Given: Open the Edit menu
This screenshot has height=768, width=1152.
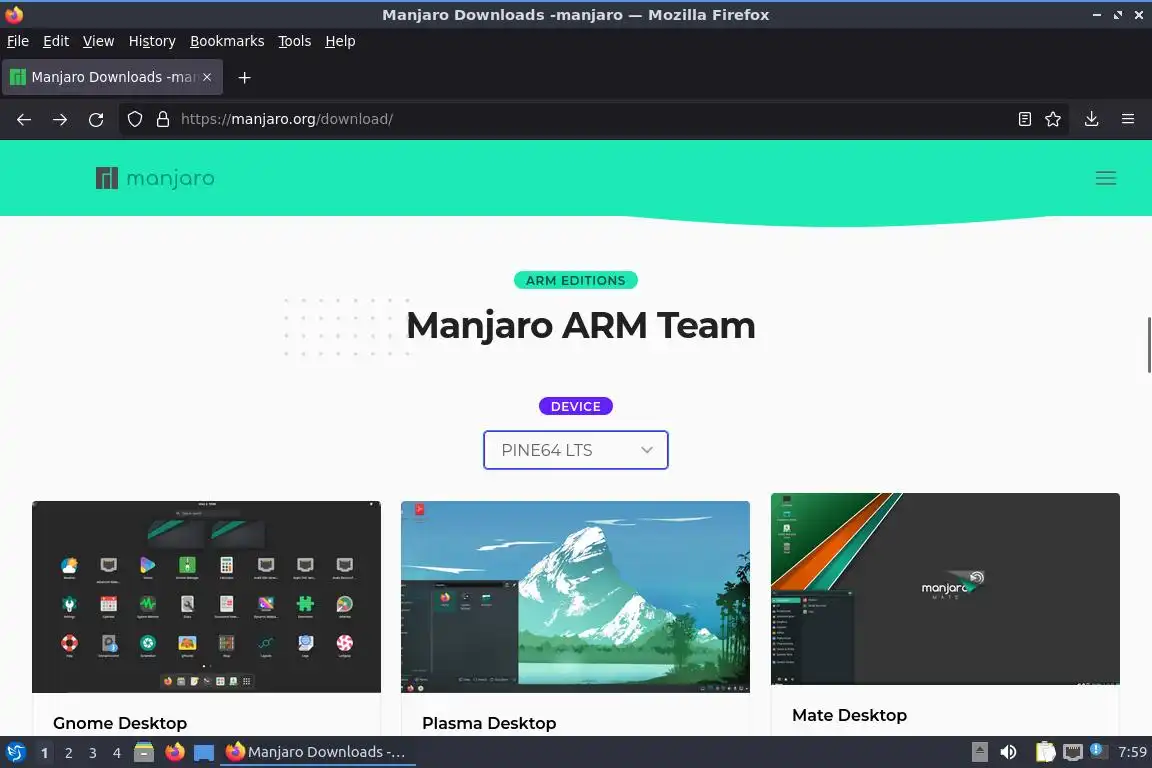Looking at the screenshot, I should click(x=56, y=41).
